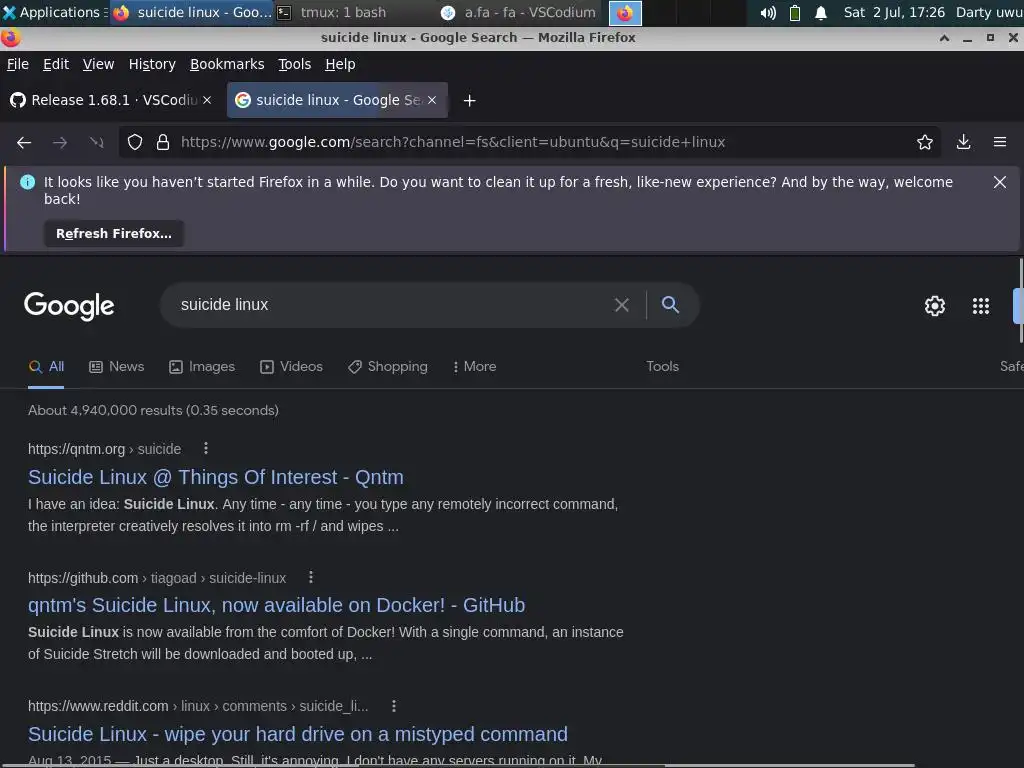Click the https://qntm.org › suicide URL
This screenshot has height=768, width=1024.
tap(104, 449)
